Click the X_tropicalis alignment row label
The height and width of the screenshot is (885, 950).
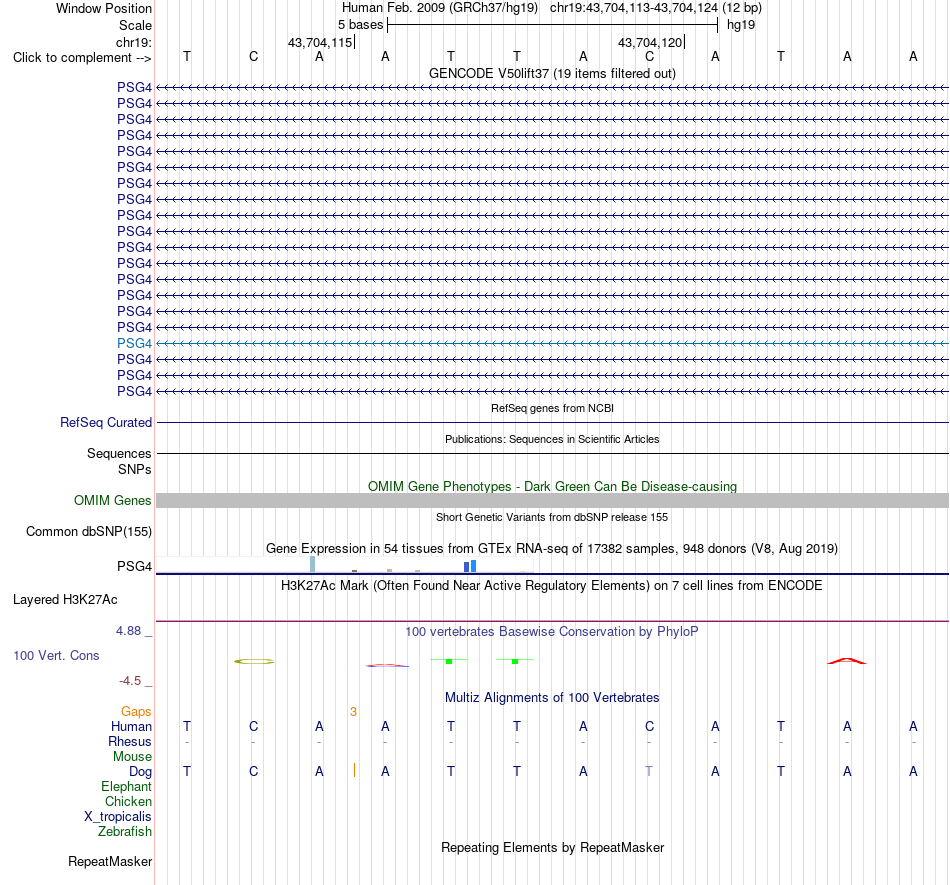pos(118,817)
